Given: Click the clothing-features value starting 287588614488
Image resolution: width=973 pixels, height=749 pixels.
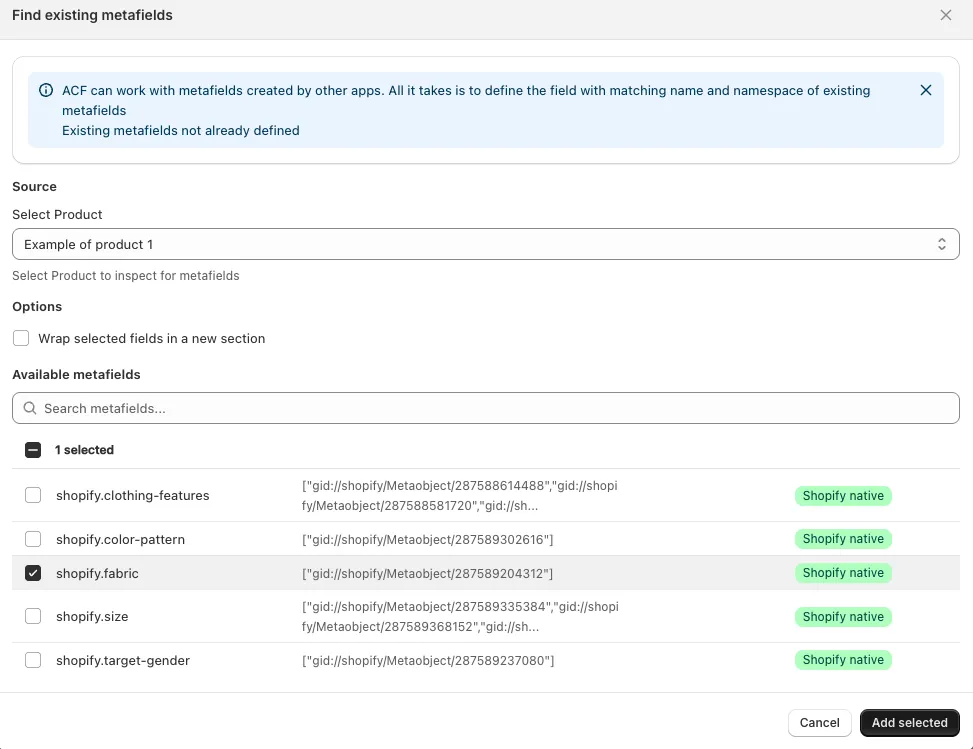Looking at the screenshot, I should click(x=460, y=496).
